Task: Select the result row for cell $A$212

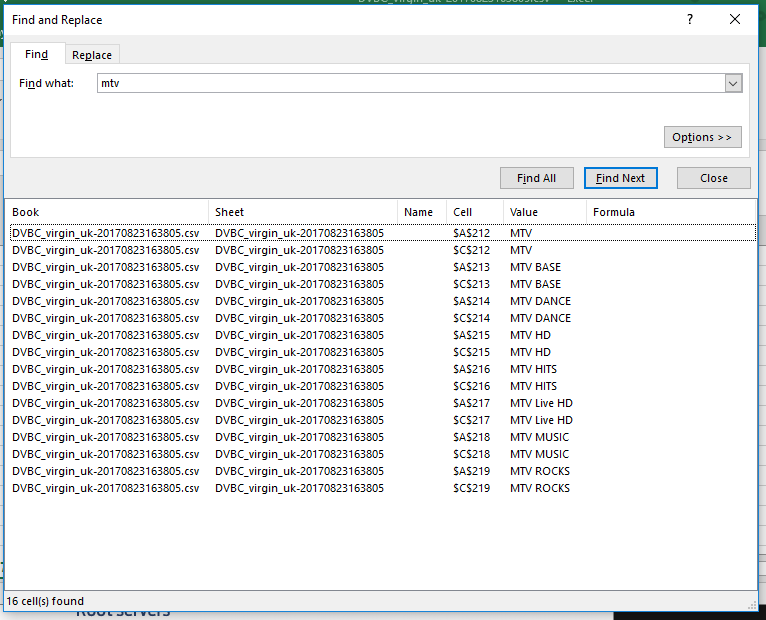Action: (x=383, y=233)
